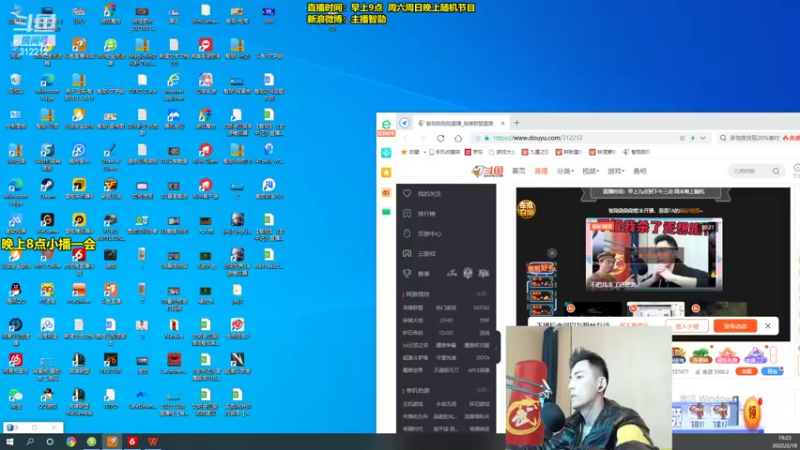Open CS:GO category link in sidebar
This screenshot has height=450, width=800.
[446, 333]
